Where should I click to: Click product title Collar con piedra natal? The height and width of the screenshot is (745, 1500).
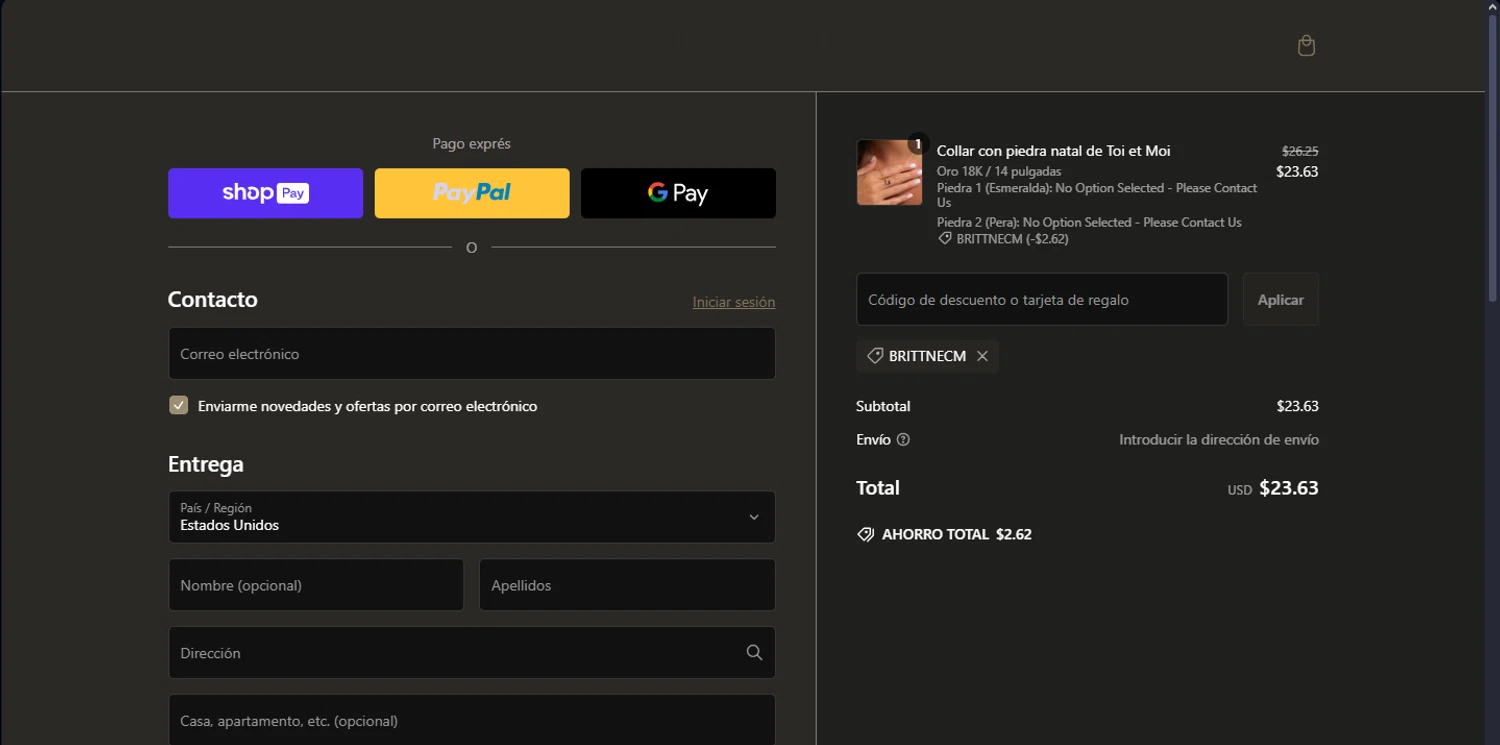1053,151
